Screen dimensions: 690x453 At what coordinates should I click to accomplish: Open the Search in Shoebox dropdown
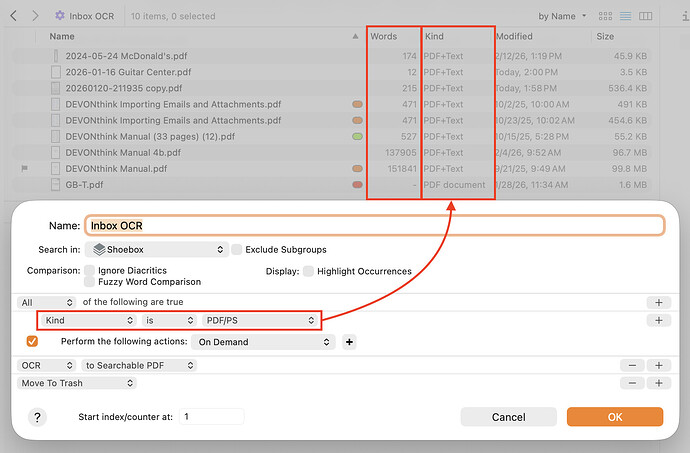pos(156,249)
